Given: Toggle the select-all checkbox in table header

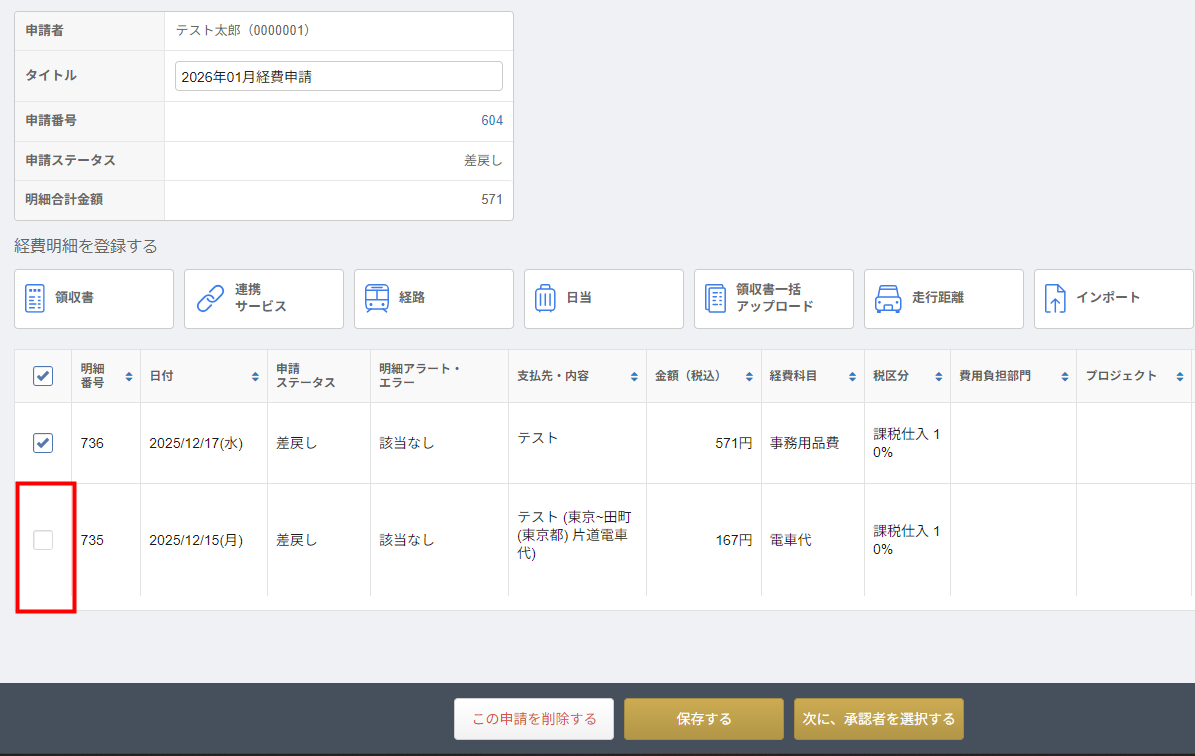Looking at the screenshot, I should click(x=43, y=376).
